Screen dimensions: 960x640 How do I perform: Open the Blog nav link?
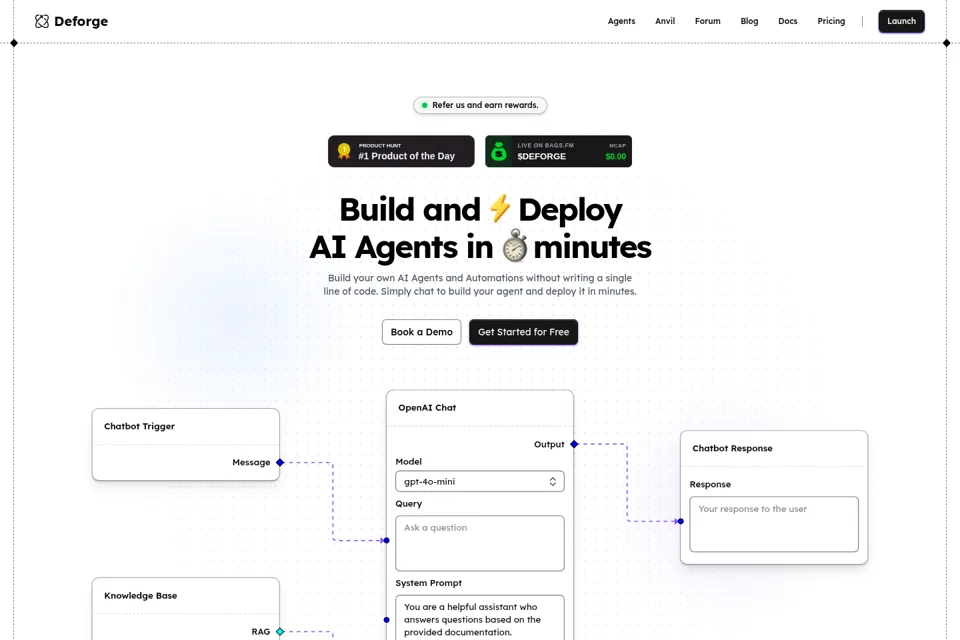tap(749, 21)
